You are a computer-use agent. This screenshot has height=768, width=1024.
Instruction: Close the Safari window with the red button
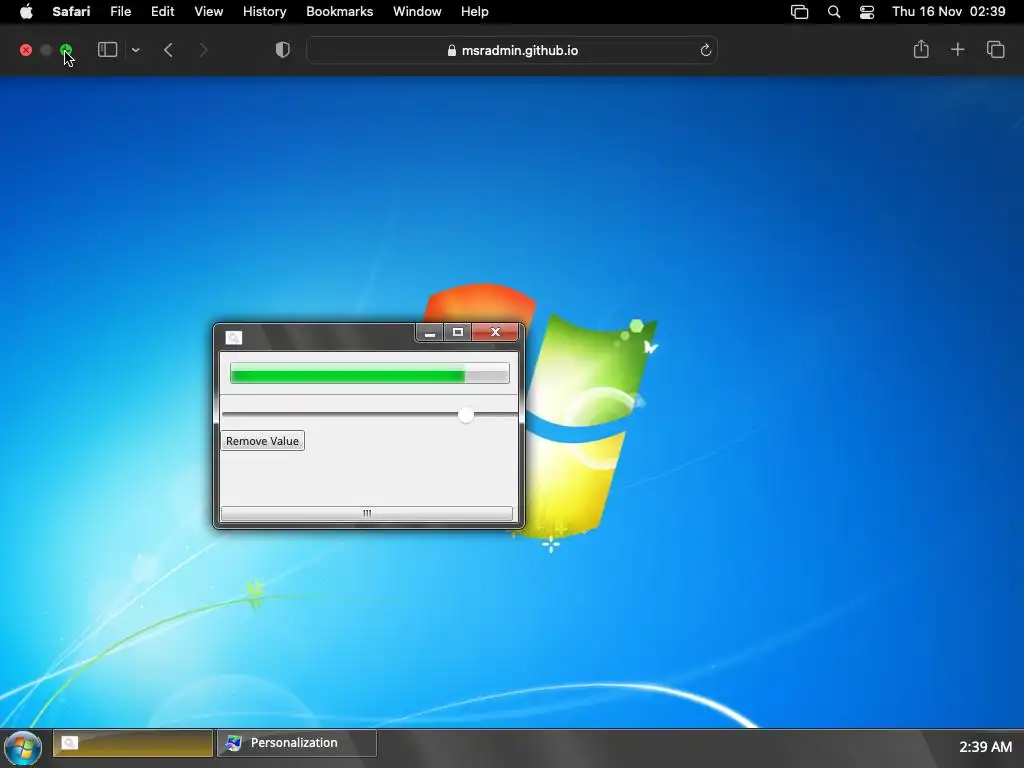26,50
